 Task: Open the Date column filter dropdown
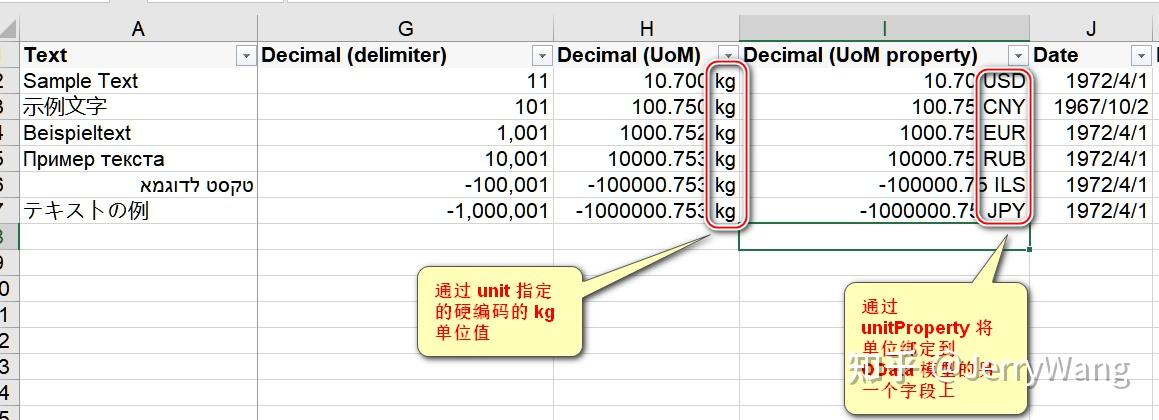click(x=1139, y=56)
